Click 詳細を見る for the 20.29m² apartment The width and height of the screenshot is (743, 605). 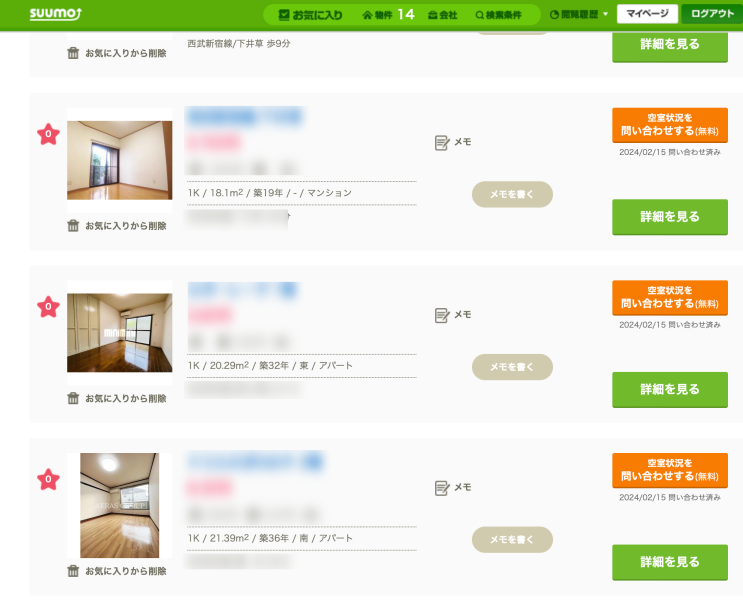[670, 389]
